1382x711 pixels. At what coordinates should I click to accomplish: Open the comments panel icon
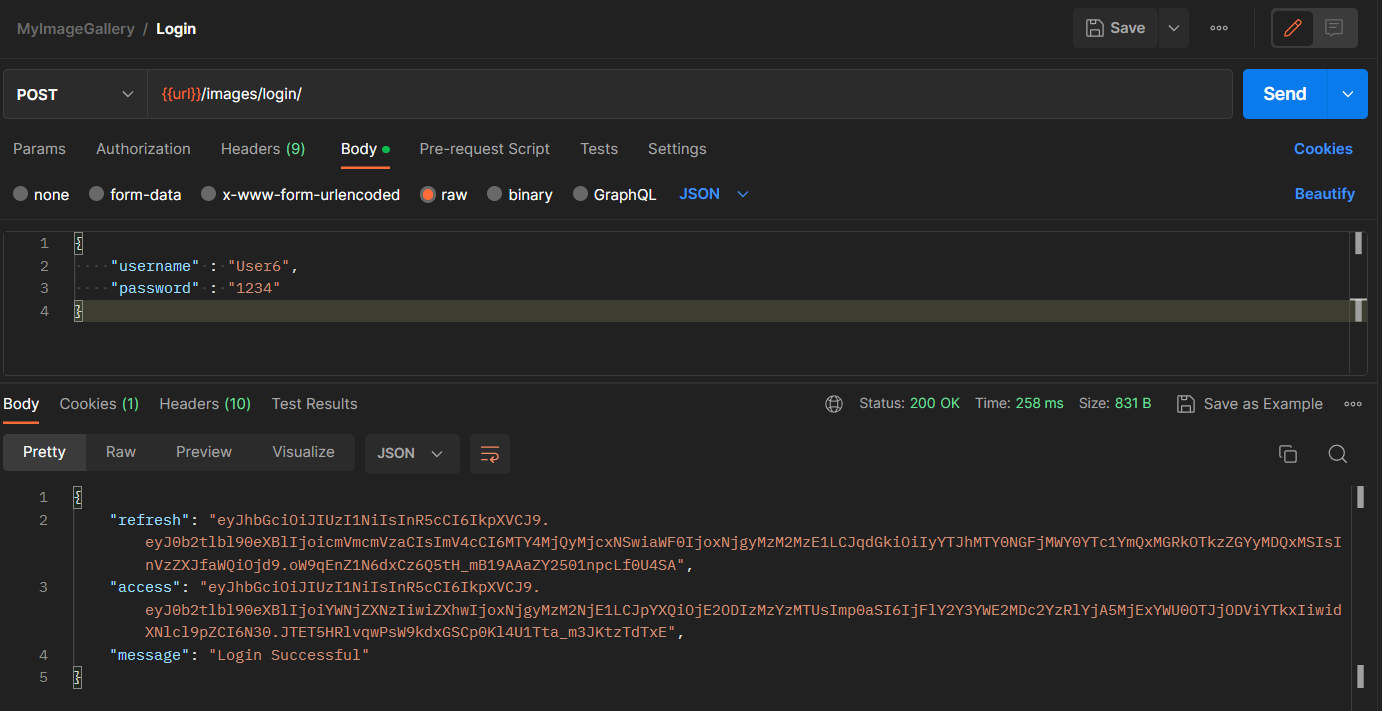pos(1334,28)
